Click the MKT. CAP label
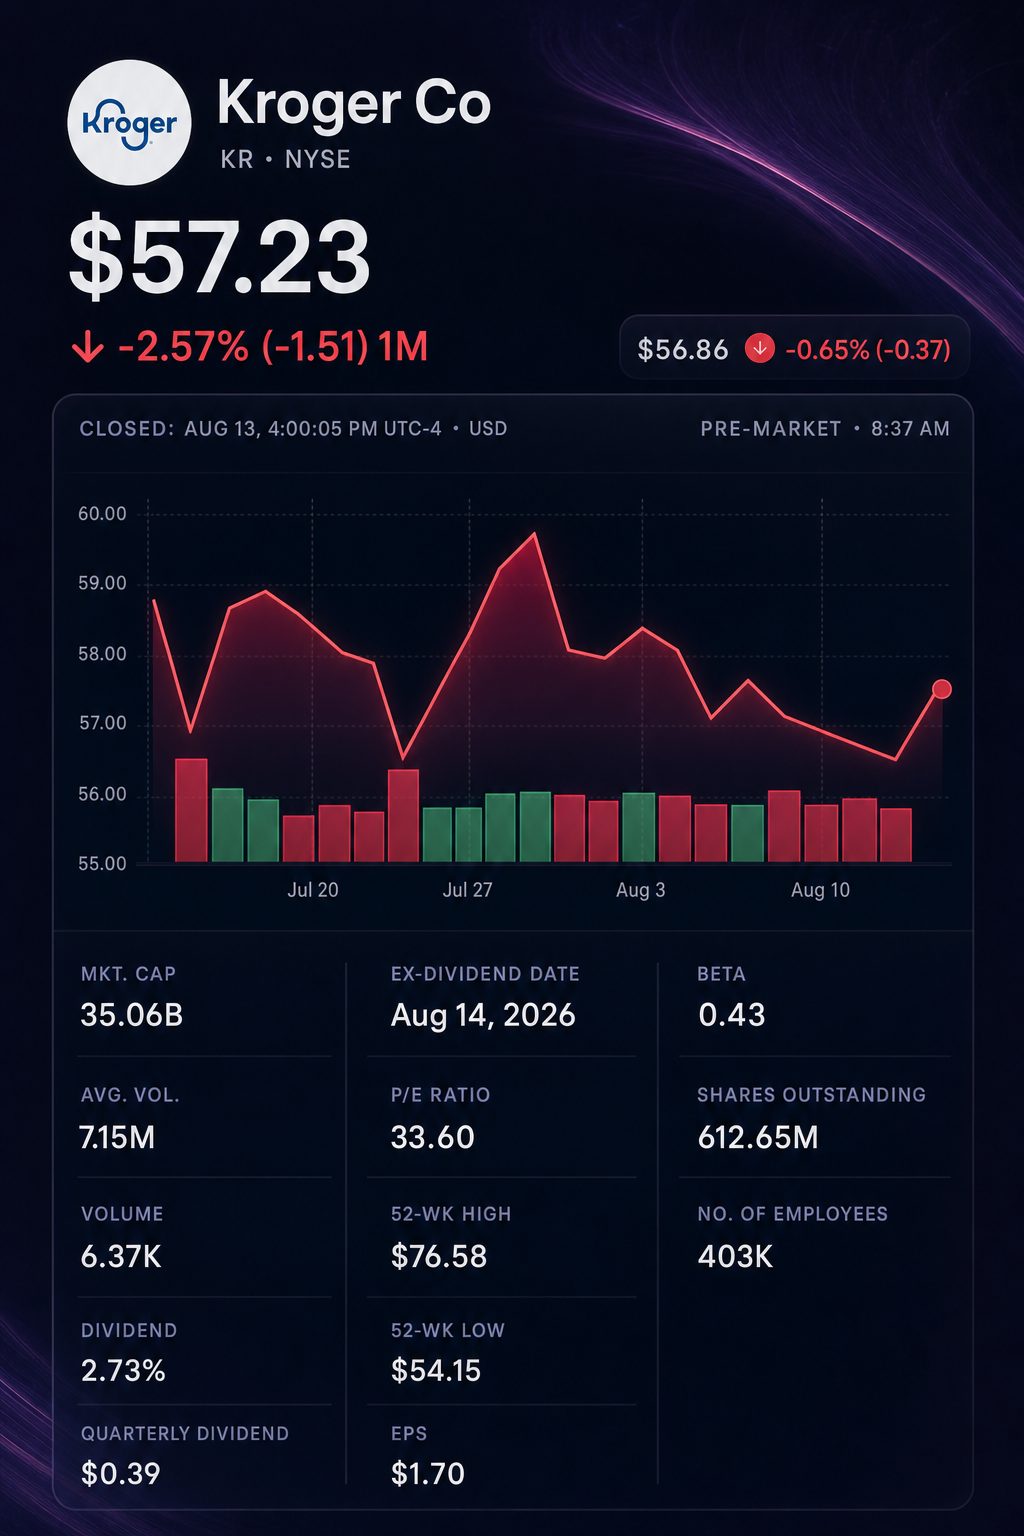 [128, 974]
